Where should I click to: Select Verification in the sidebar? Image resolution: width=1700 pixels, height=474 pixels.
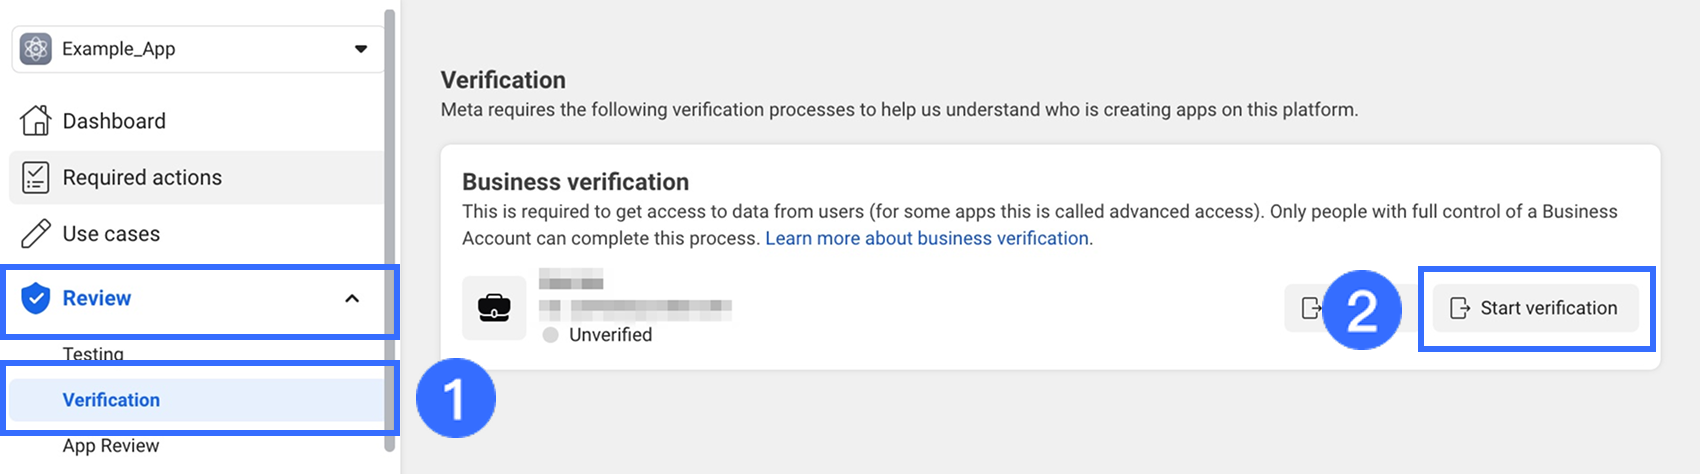pyautogui.click(x=111, y=400)
